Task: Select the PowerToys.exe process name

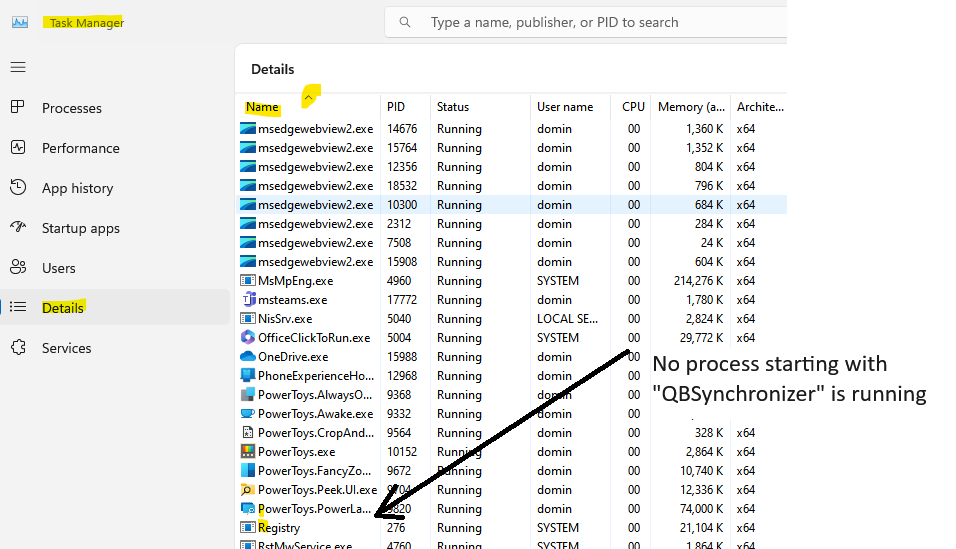Action: [x=296, y=451]
